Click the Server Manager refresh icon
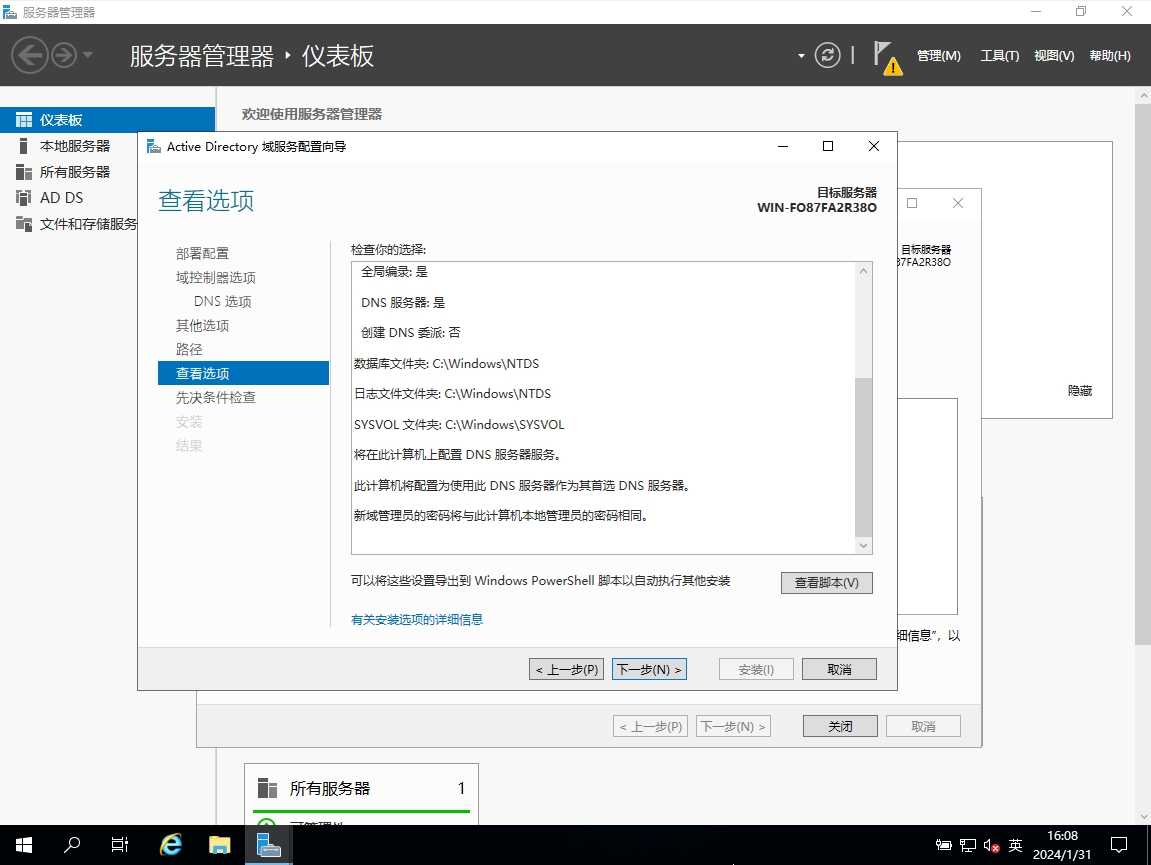The height and width of the screenshot is (865, 1151). (x=827, y=55)
